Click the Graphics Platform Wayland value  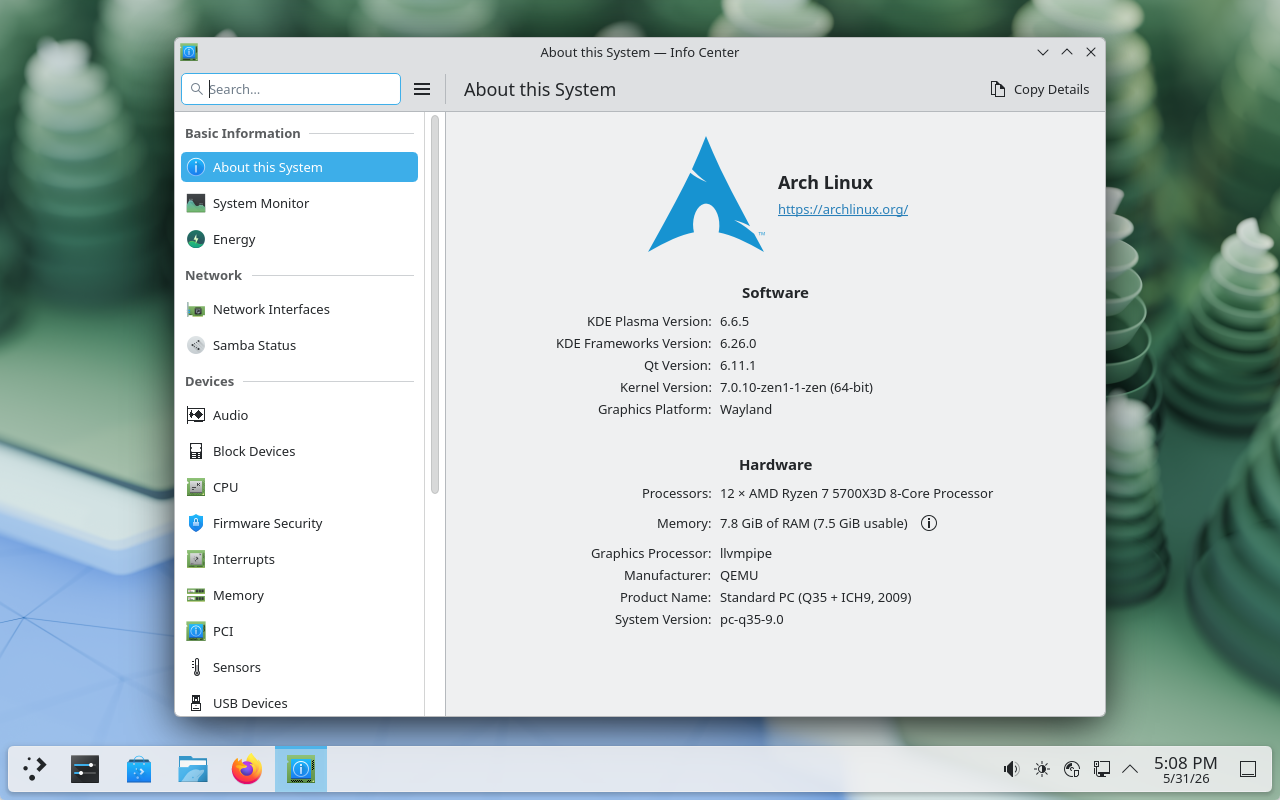(746, 409)
